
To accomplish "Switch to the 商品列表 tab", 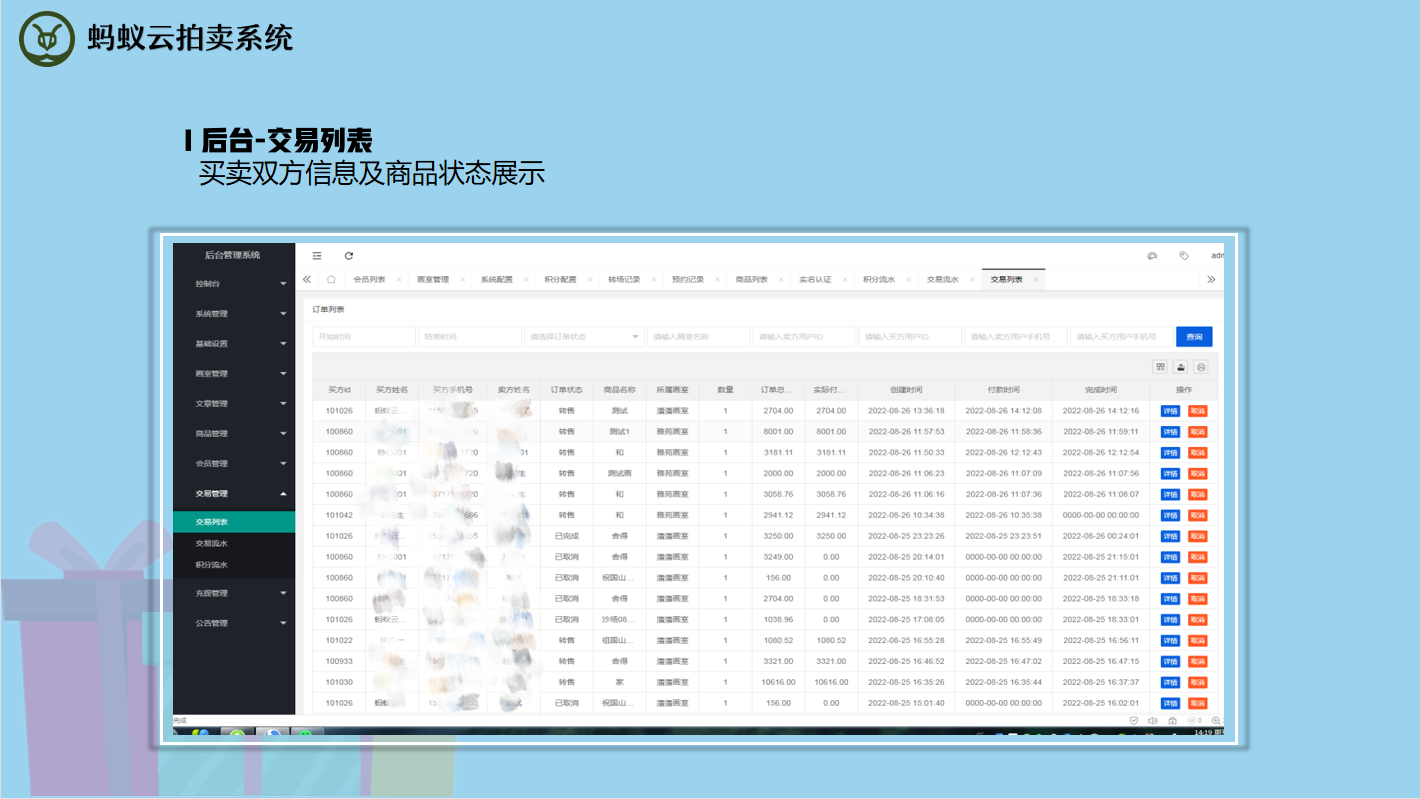I will pos(751,280).
